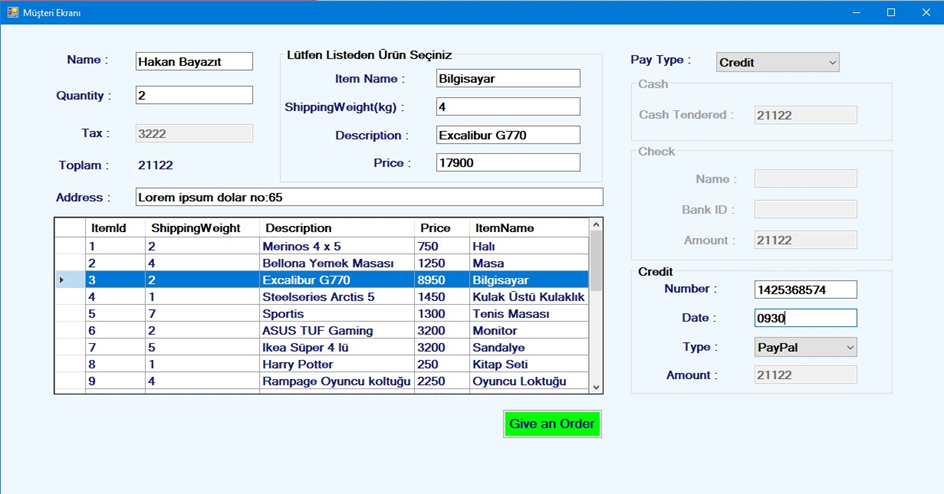The image size is (944, 494).
Task: Click the Quantity input field
Action: (x=194, y=95)
